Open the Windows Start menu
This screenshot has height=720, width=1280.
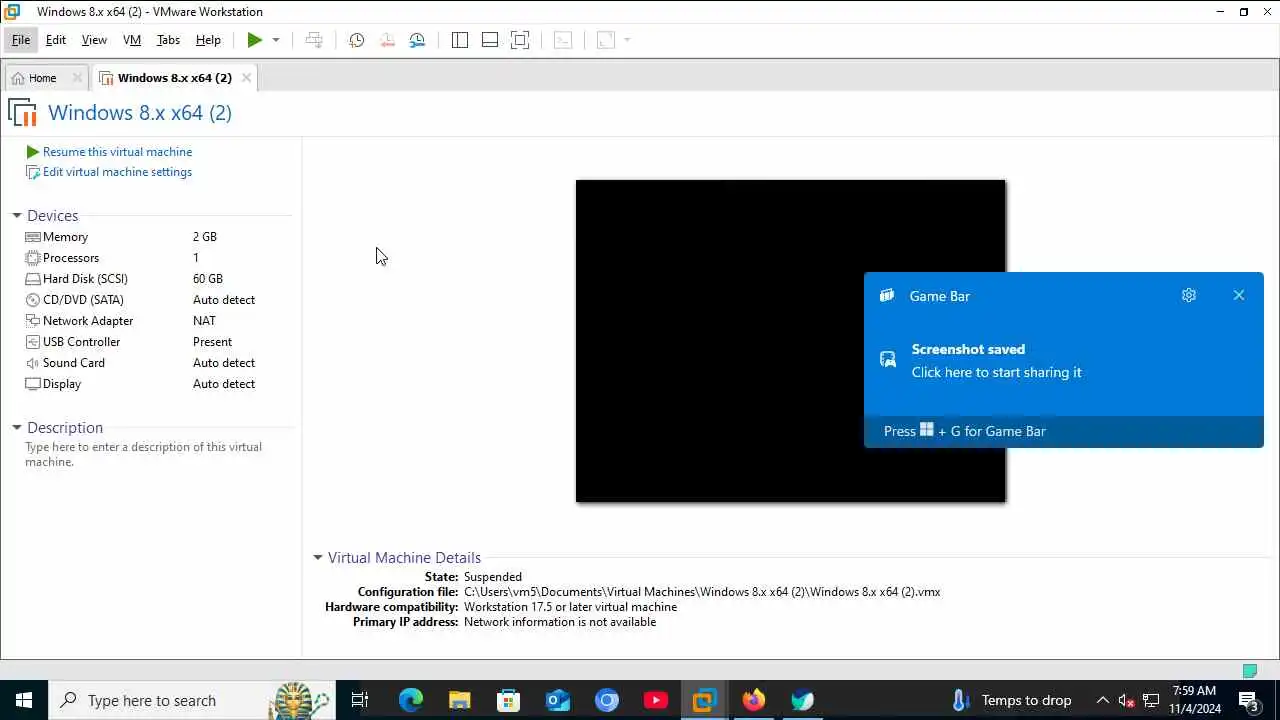click(24, 700)
